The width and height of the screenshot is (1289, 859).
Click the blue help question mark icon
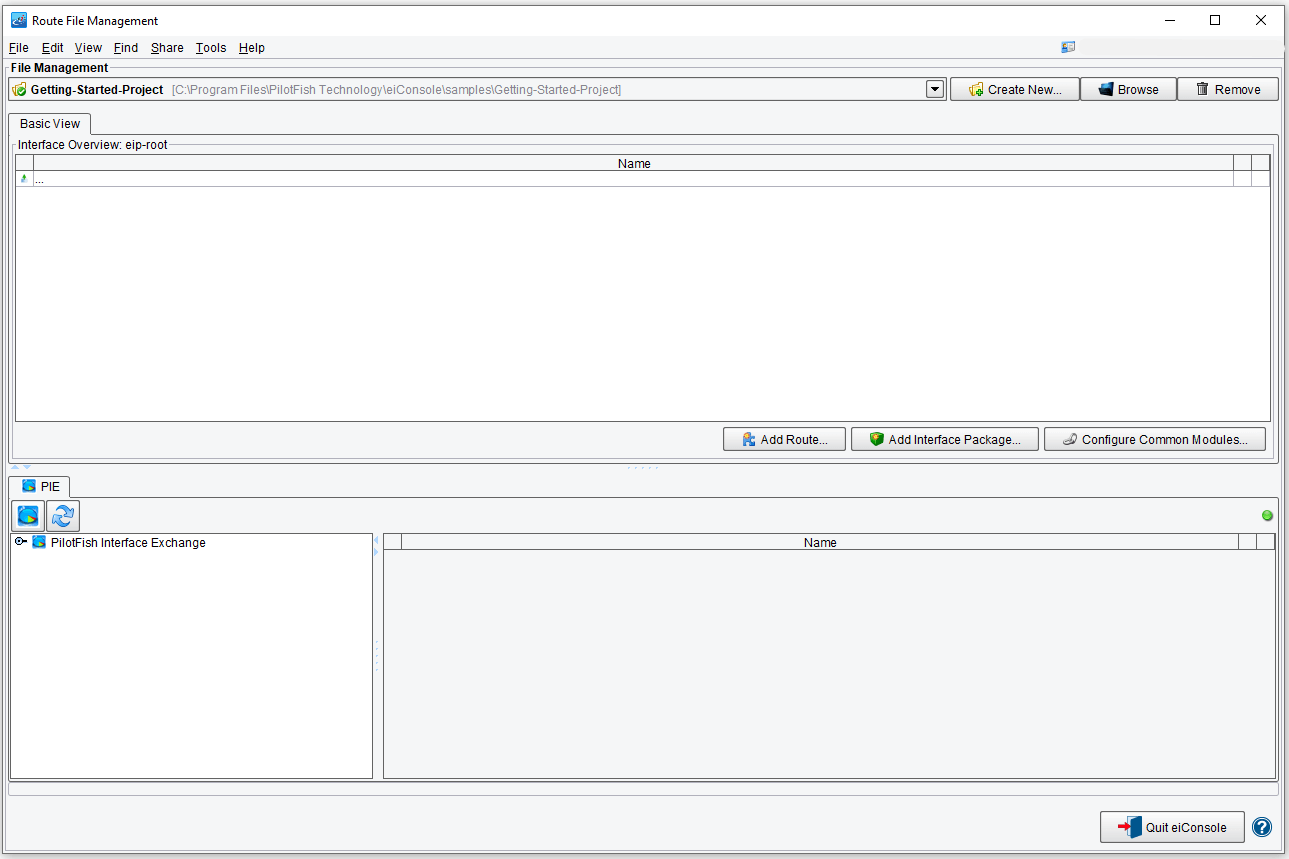click(x=1262, y=827)
